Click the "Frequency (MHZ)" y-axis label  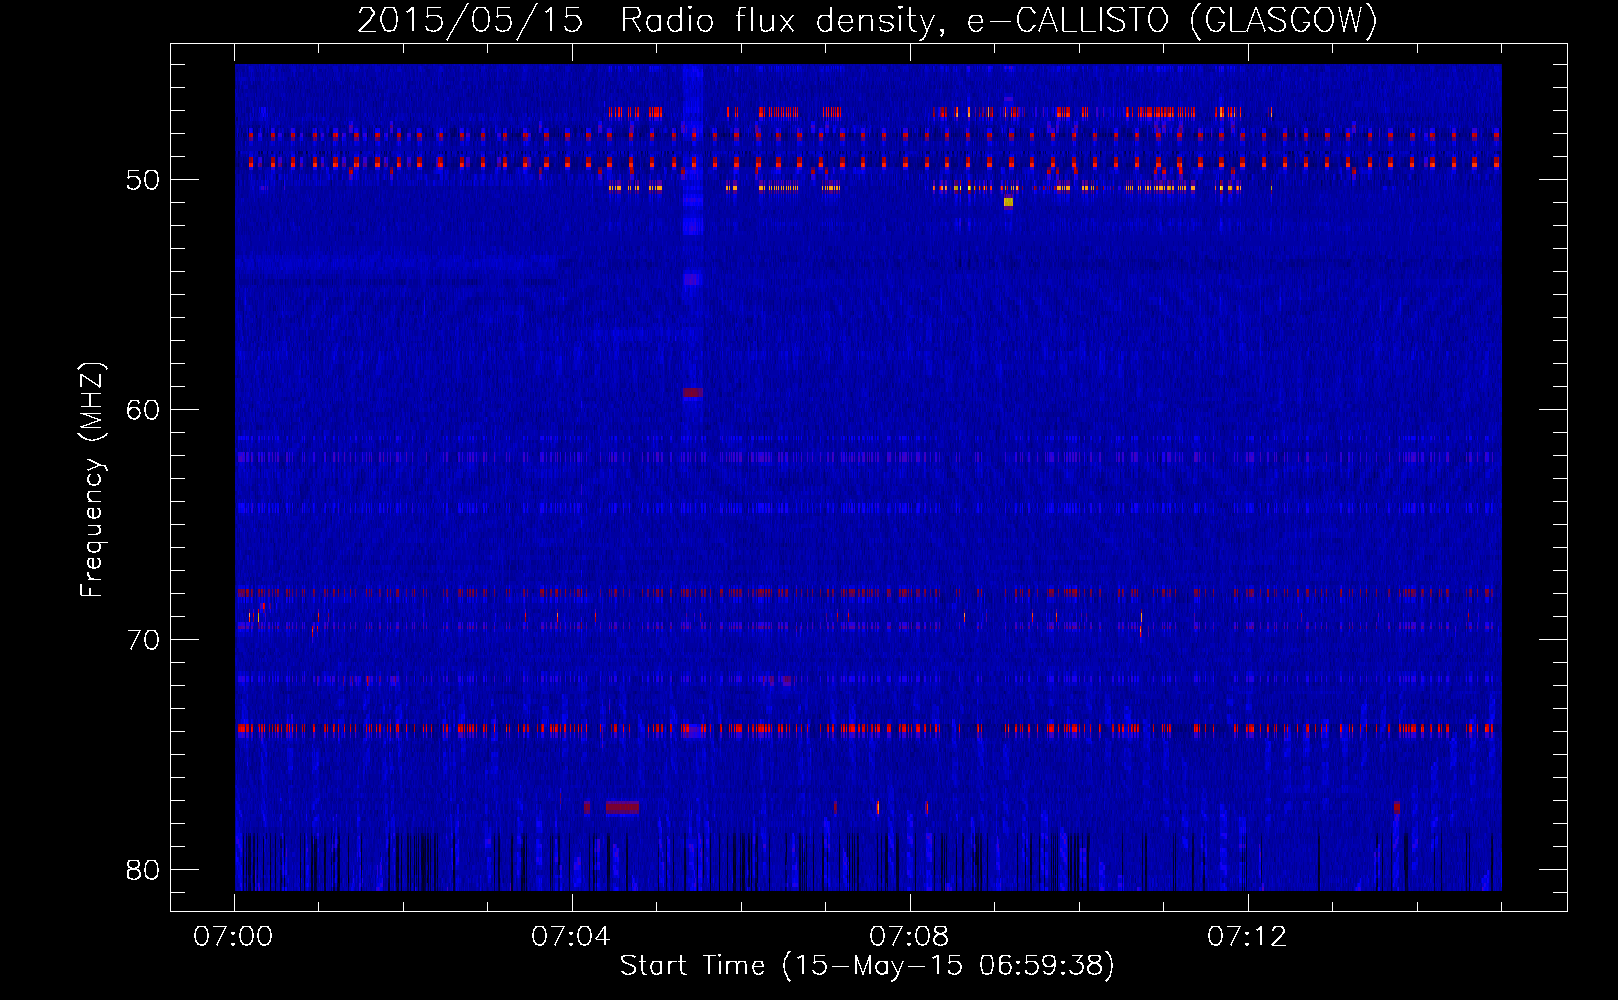click(x=92, y=480)
